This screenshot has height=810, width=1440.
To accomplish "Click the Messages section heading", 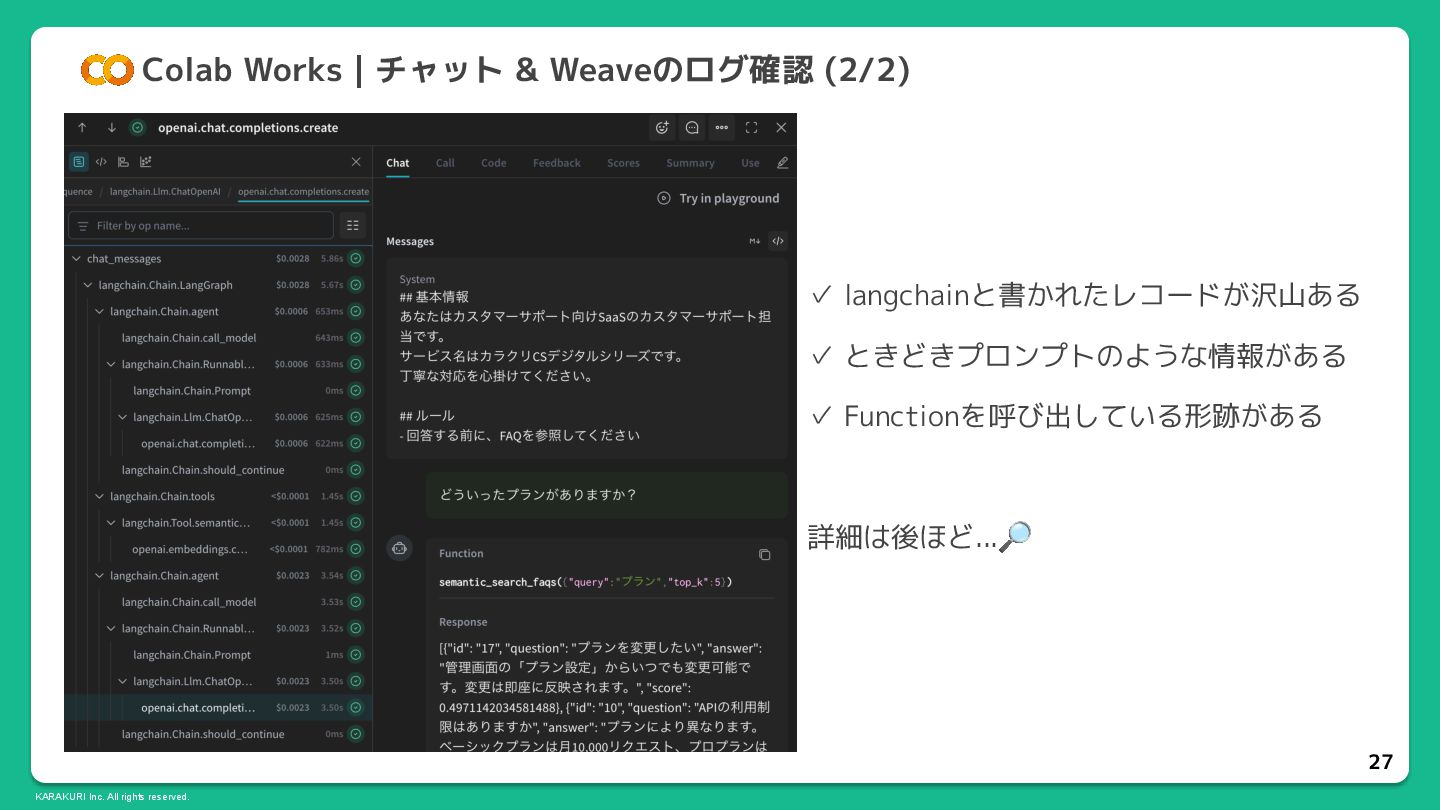I will point(410,241).
